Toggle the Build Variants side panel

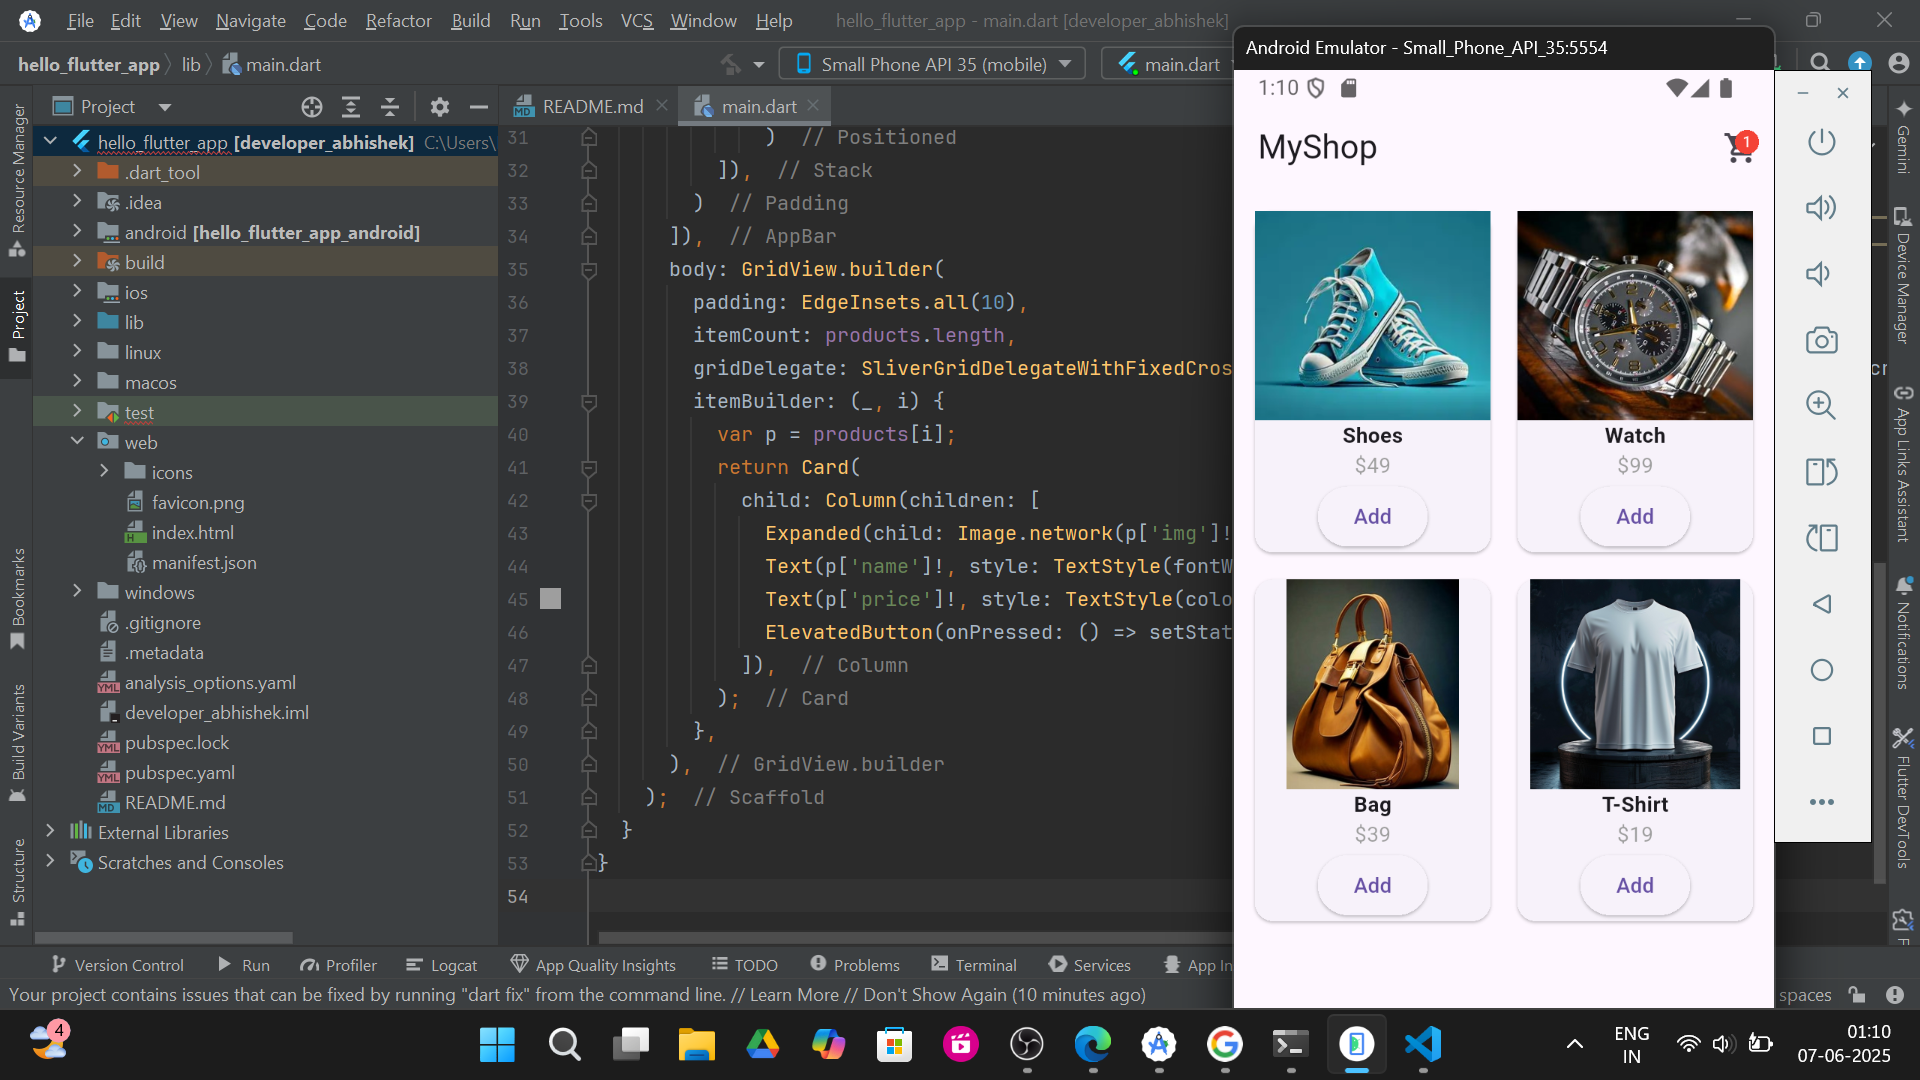pyautogui.click(x=17, y=740)
